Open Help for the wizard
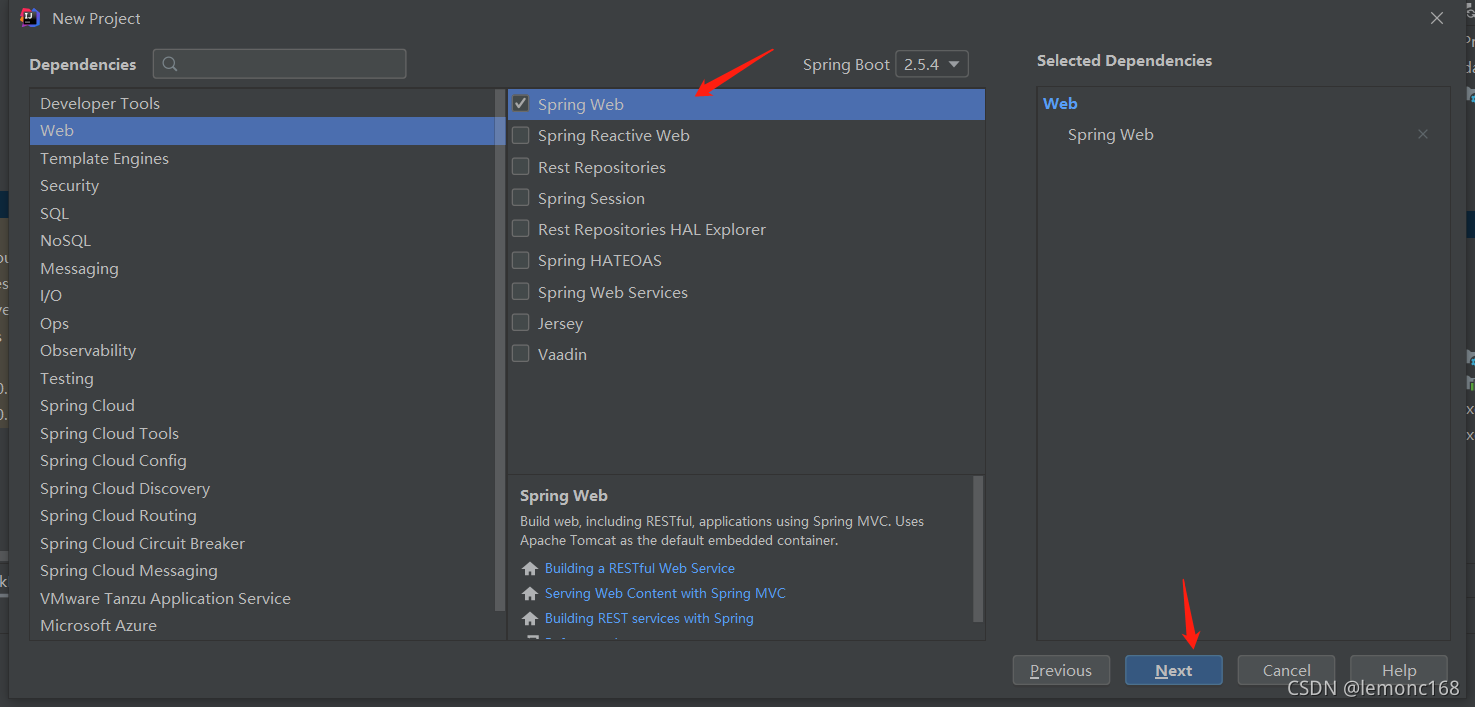Viewport: 1475px width, 707px height. (x=1399, y=670)
